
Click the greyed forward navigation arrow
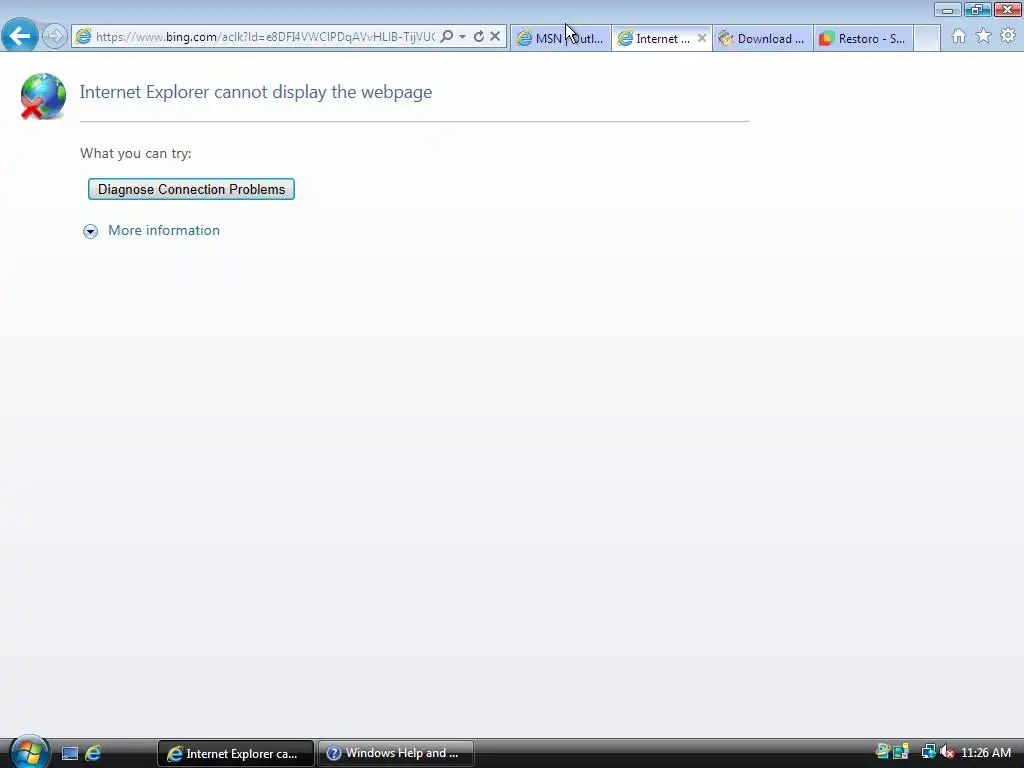[x=55, y=36]
